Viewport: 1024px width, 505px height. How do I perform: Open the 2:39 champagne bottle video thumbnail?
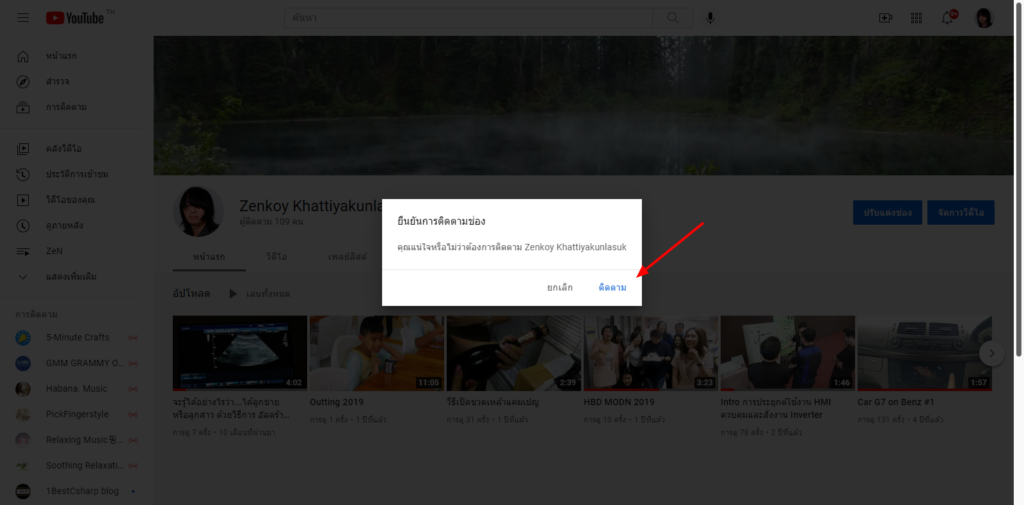pos(514,353)
